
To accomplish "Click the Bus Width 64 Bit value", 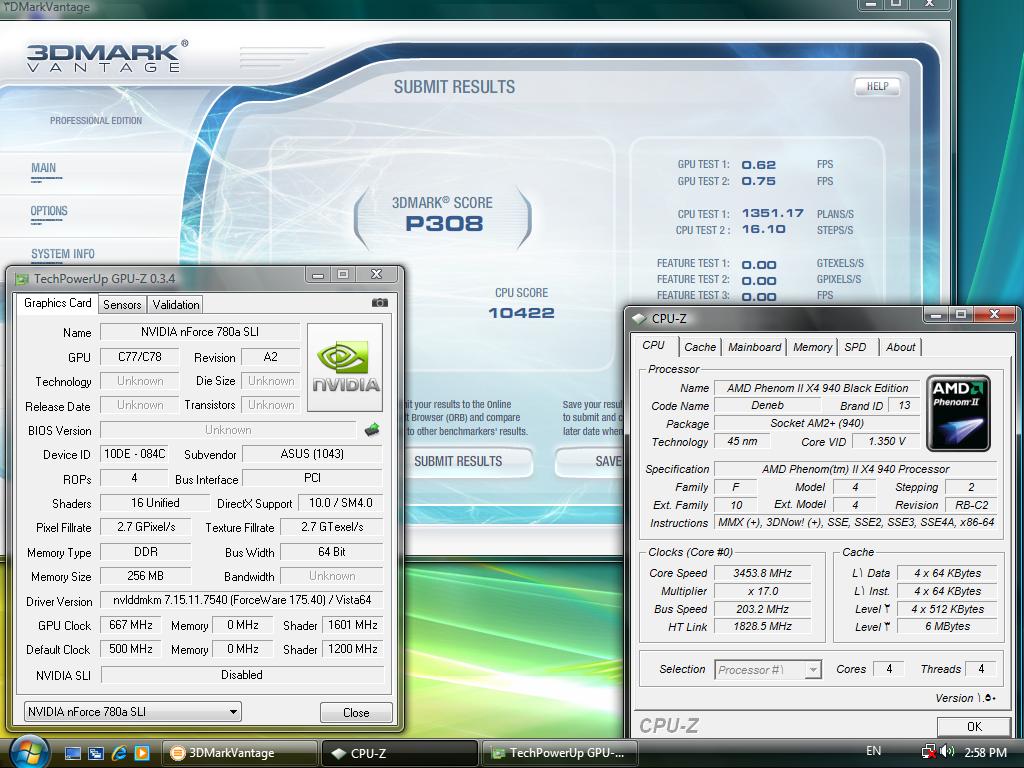I will [x=332, y=552].
